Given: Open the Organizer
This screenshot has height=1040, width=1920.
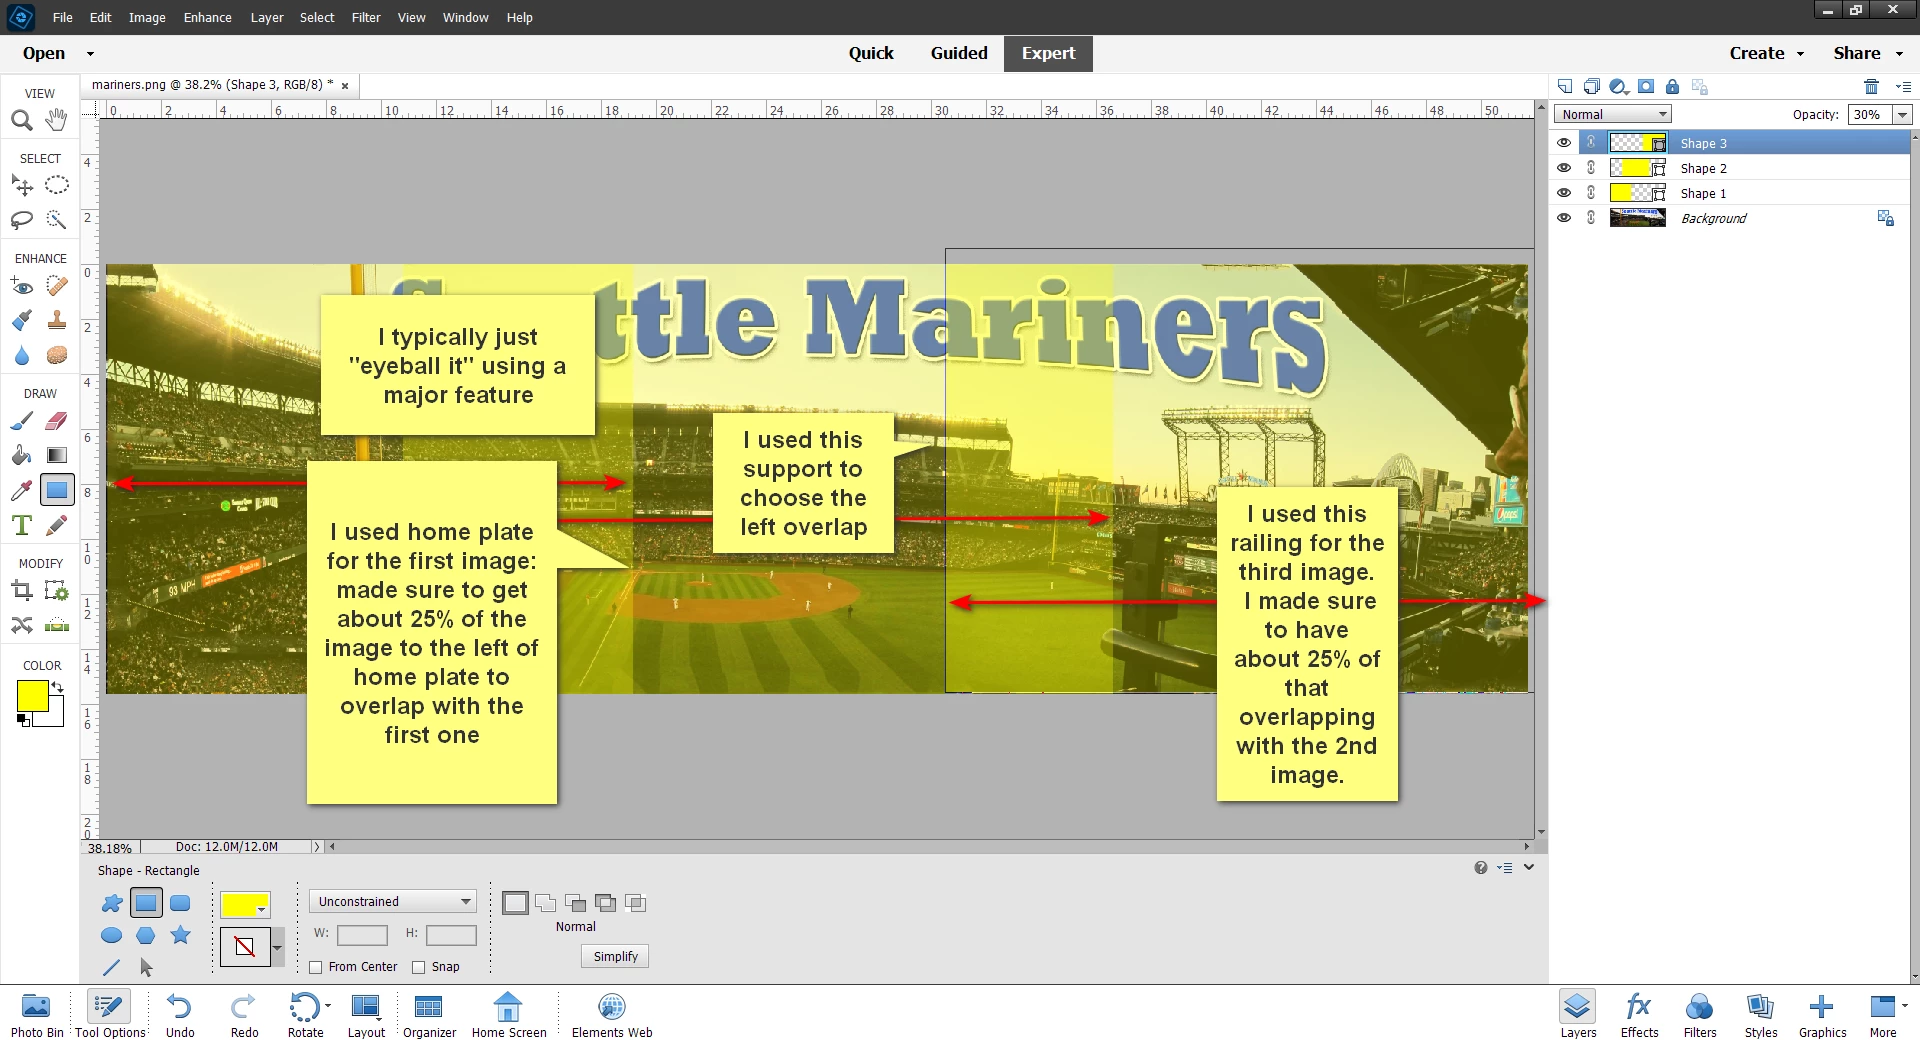Looking at the screenshot, I should pos(429,1014).
